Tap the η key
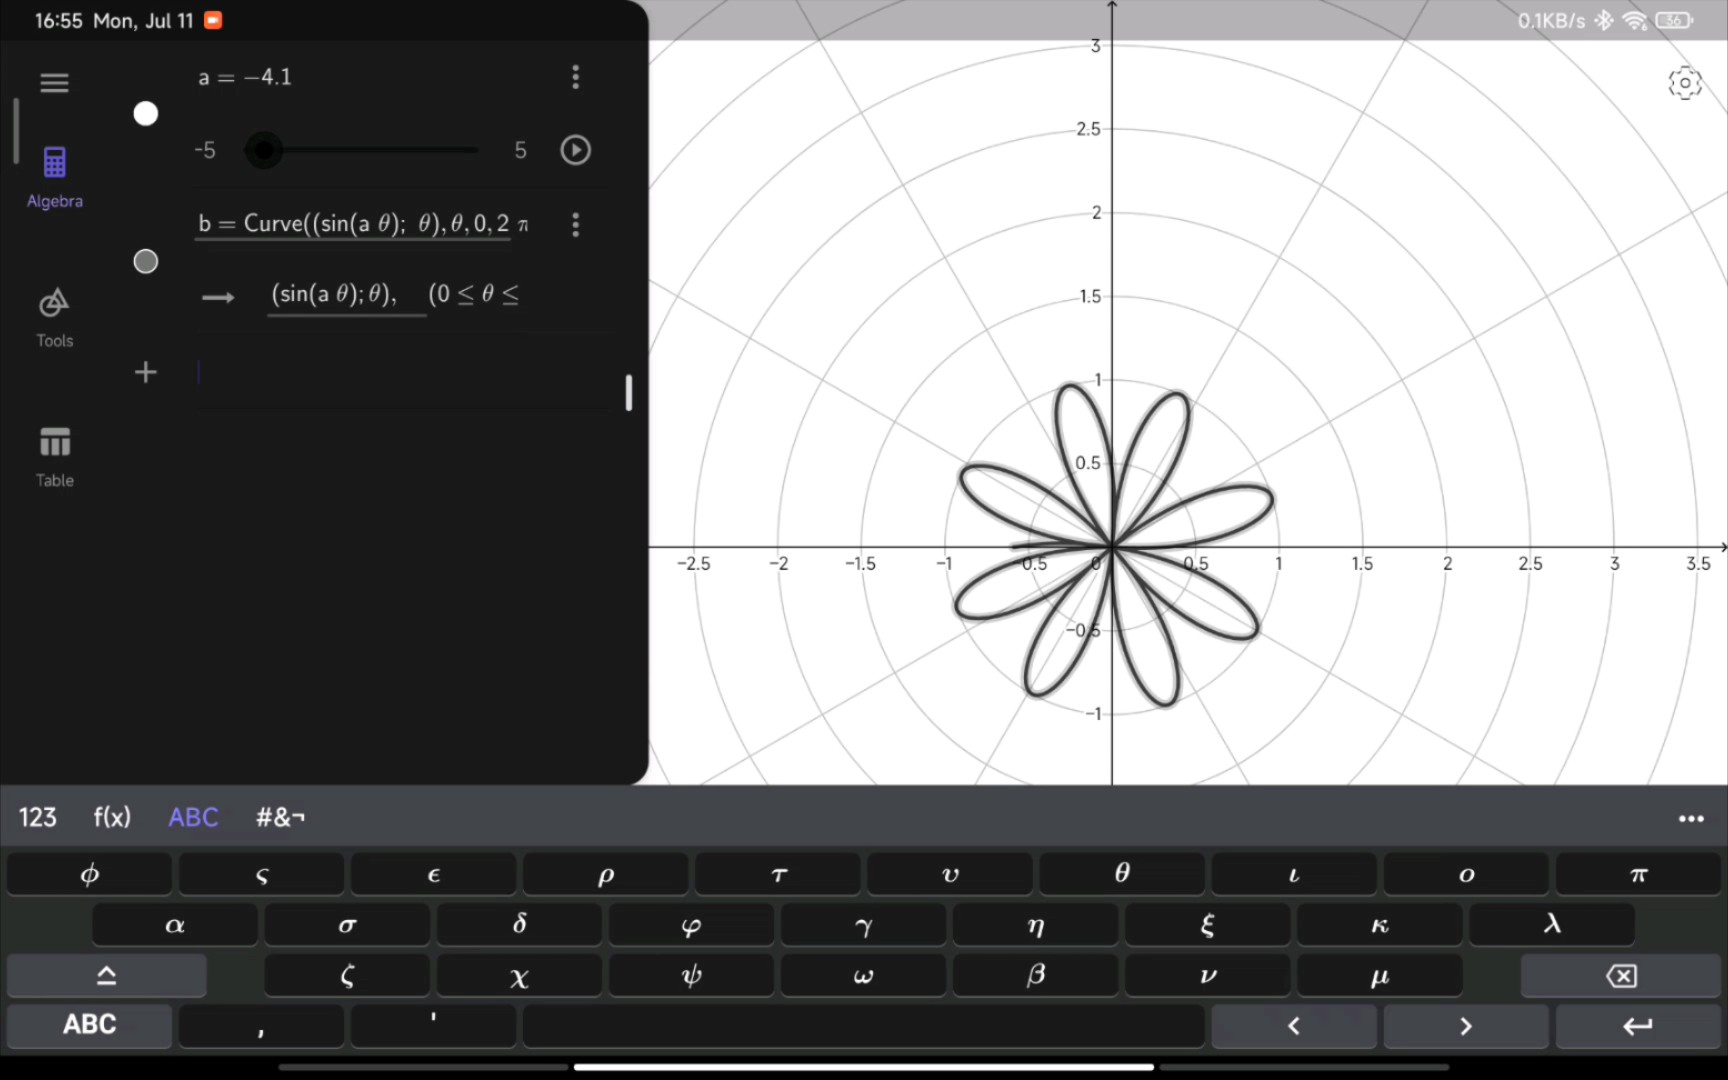 pos(1035,925)
